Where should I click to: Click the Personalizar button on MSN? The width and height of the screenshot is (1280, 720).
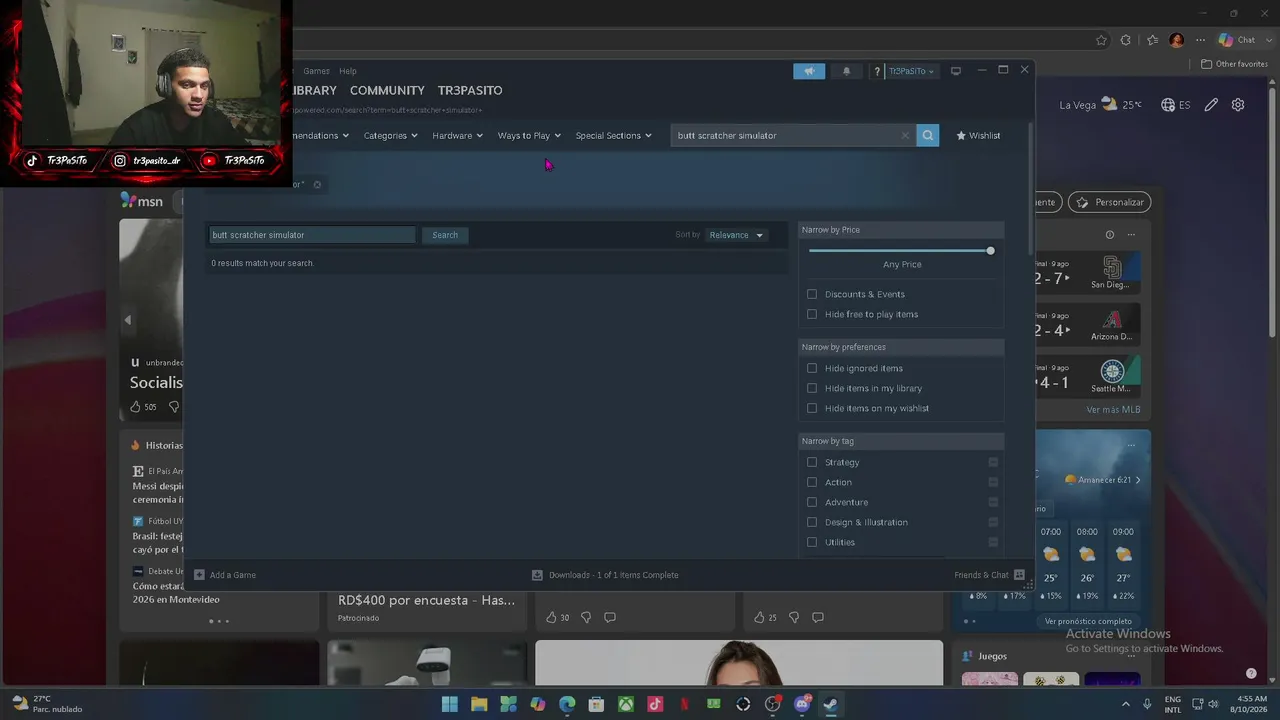coord(1110,202)
